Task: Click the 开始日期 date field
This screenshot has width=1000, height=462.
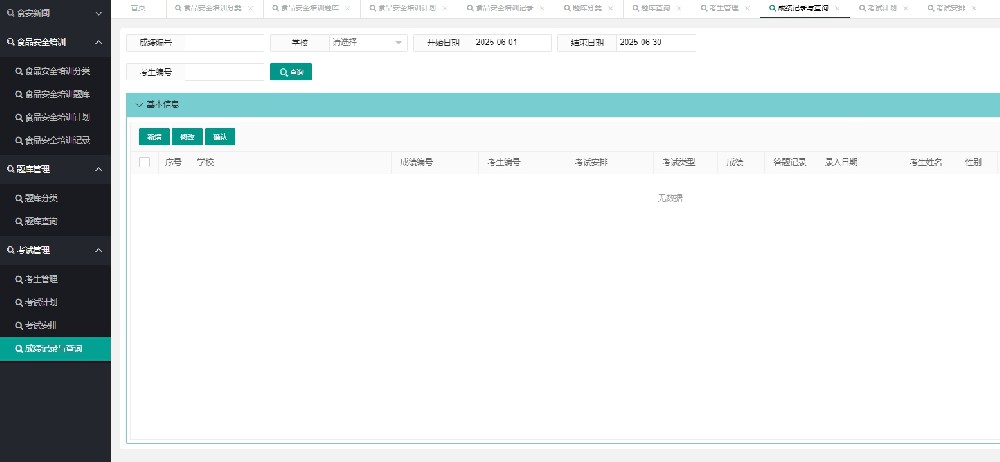Action: pyautogui.click(x=511, y=43)
